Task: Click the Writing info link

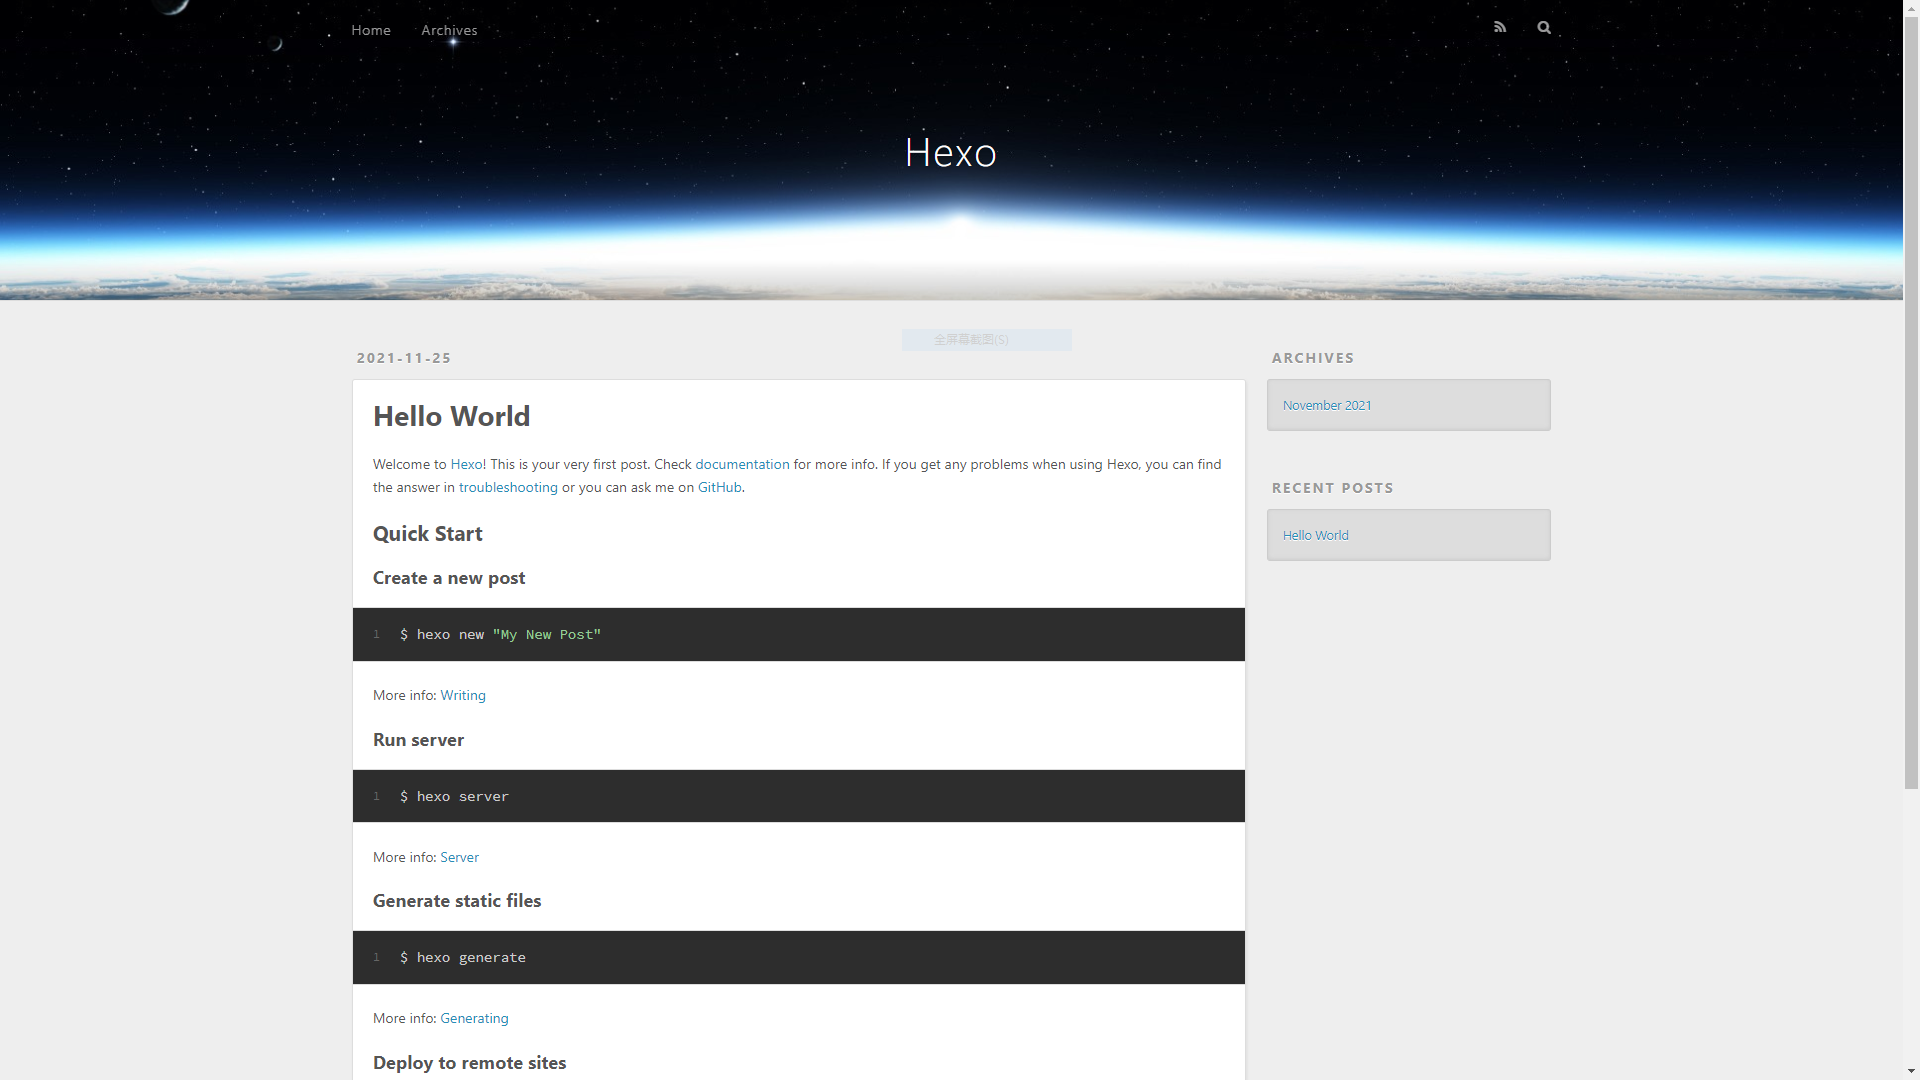Action: coord(463,695)
